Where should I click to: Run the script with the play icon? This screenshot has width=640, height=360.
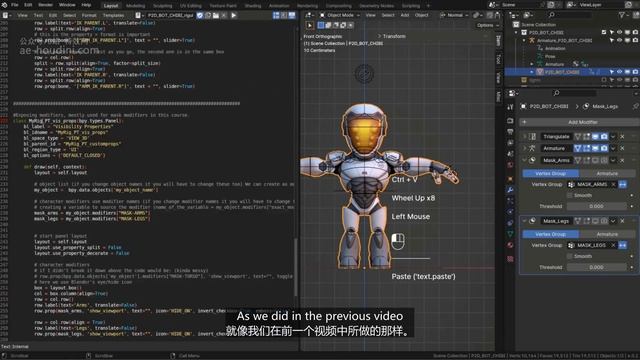(x=234, y=16)
